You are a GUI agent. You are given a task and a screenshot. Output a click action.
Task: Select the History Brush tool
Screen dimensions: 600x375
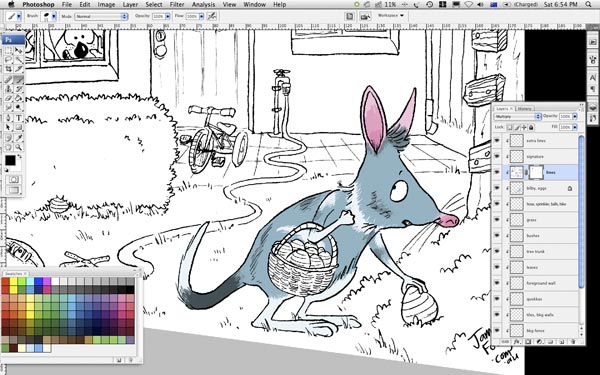point(18,89)
